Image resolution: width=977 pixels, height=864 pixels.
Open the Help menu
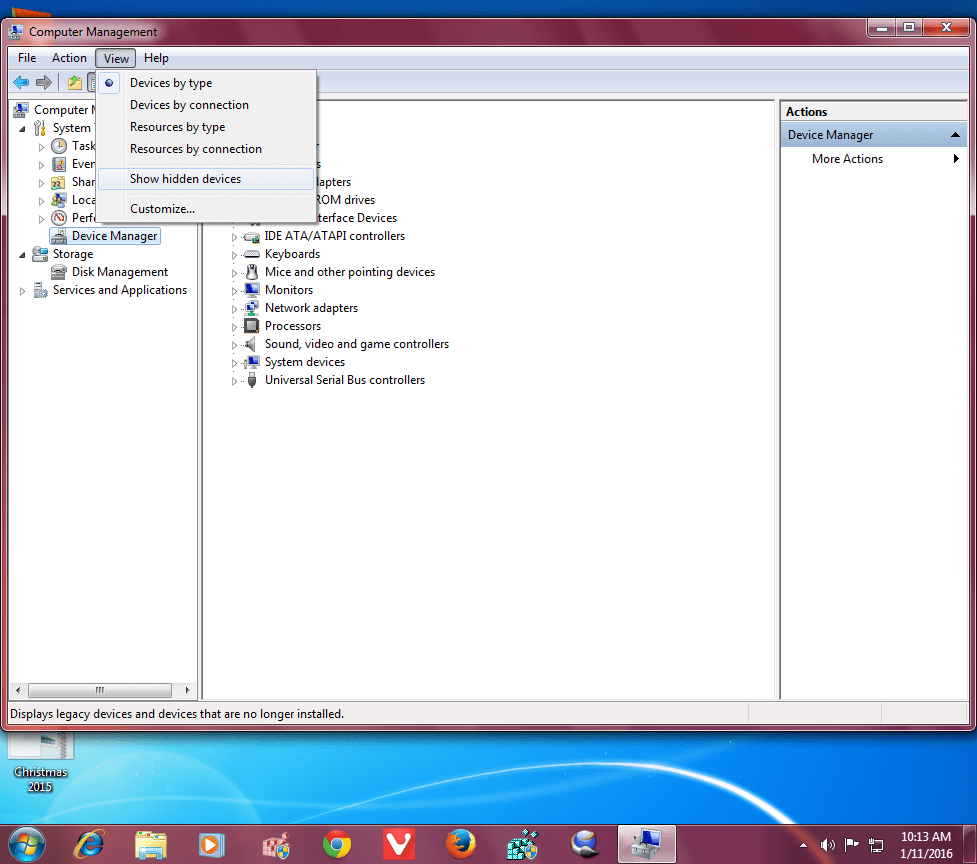pos(156,57)
